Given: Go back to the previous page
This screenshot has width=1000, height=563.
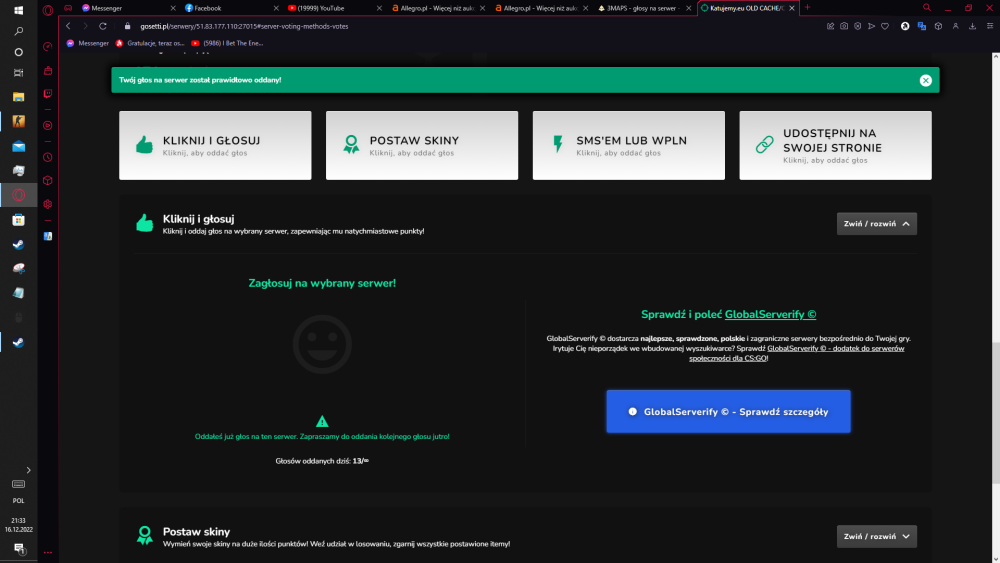Looking at the screenshot, I should pos(68,26).
